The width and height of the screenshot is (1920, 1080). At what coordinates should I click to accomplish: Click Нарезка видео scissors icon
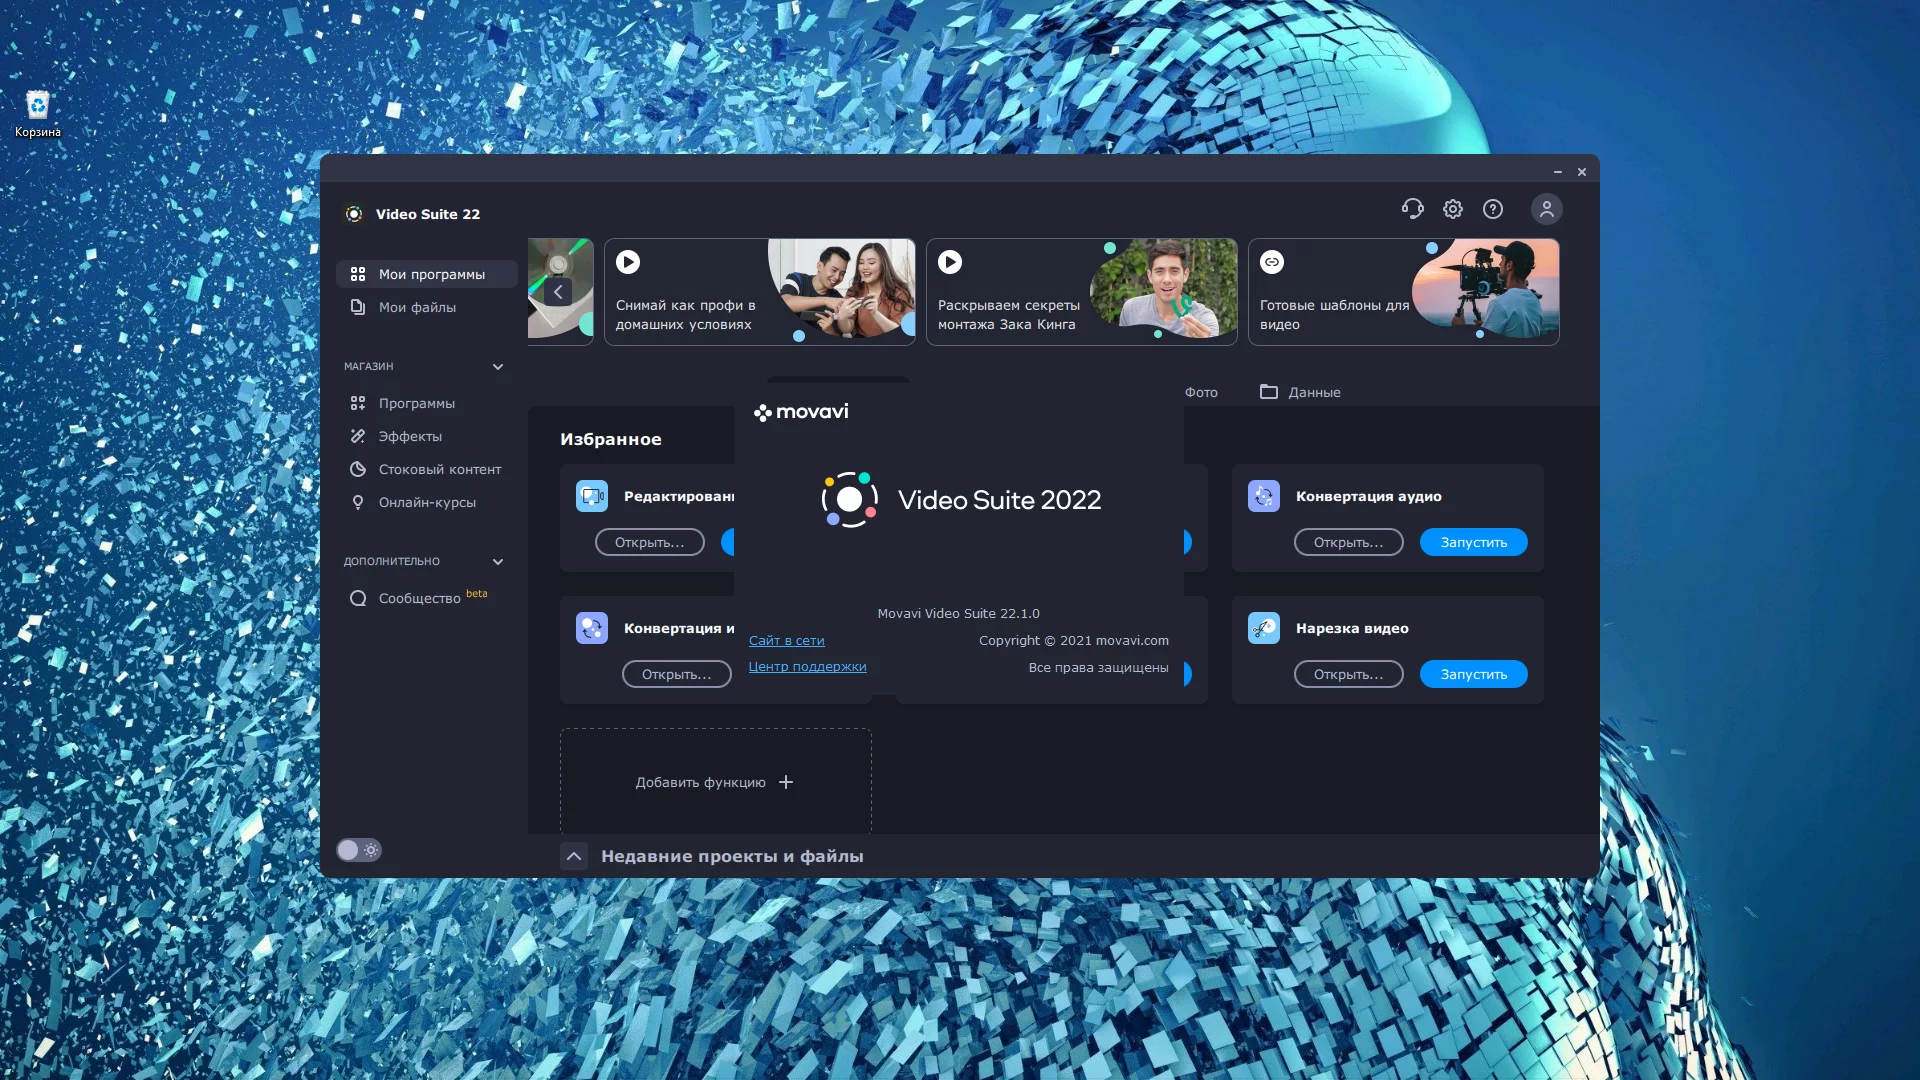(1264, 628)
